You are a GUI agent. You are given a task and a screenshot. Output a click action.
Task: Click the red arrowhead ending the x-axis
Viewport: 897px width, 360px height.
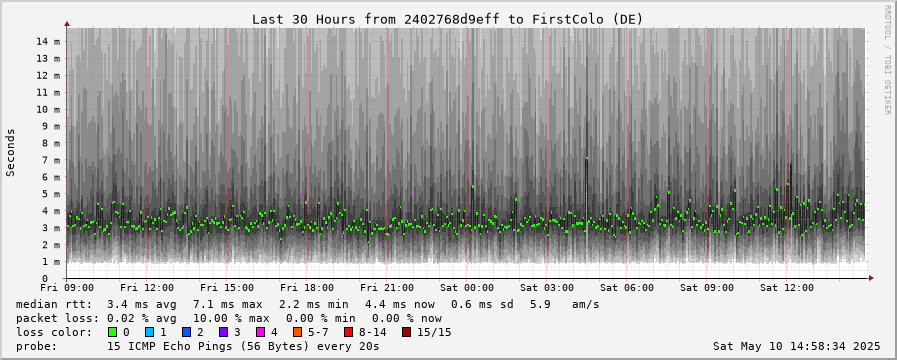pyautogui.click(x=871, y=278)
